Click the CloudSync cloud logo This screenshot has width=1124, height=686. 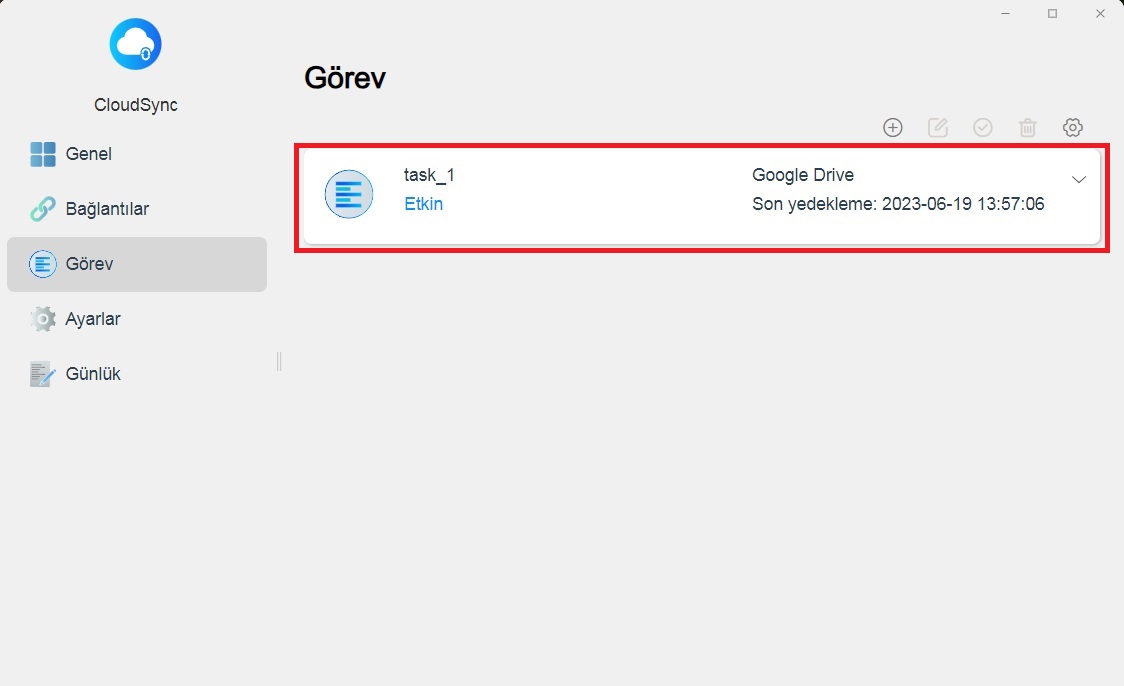[x=135, y=45]
